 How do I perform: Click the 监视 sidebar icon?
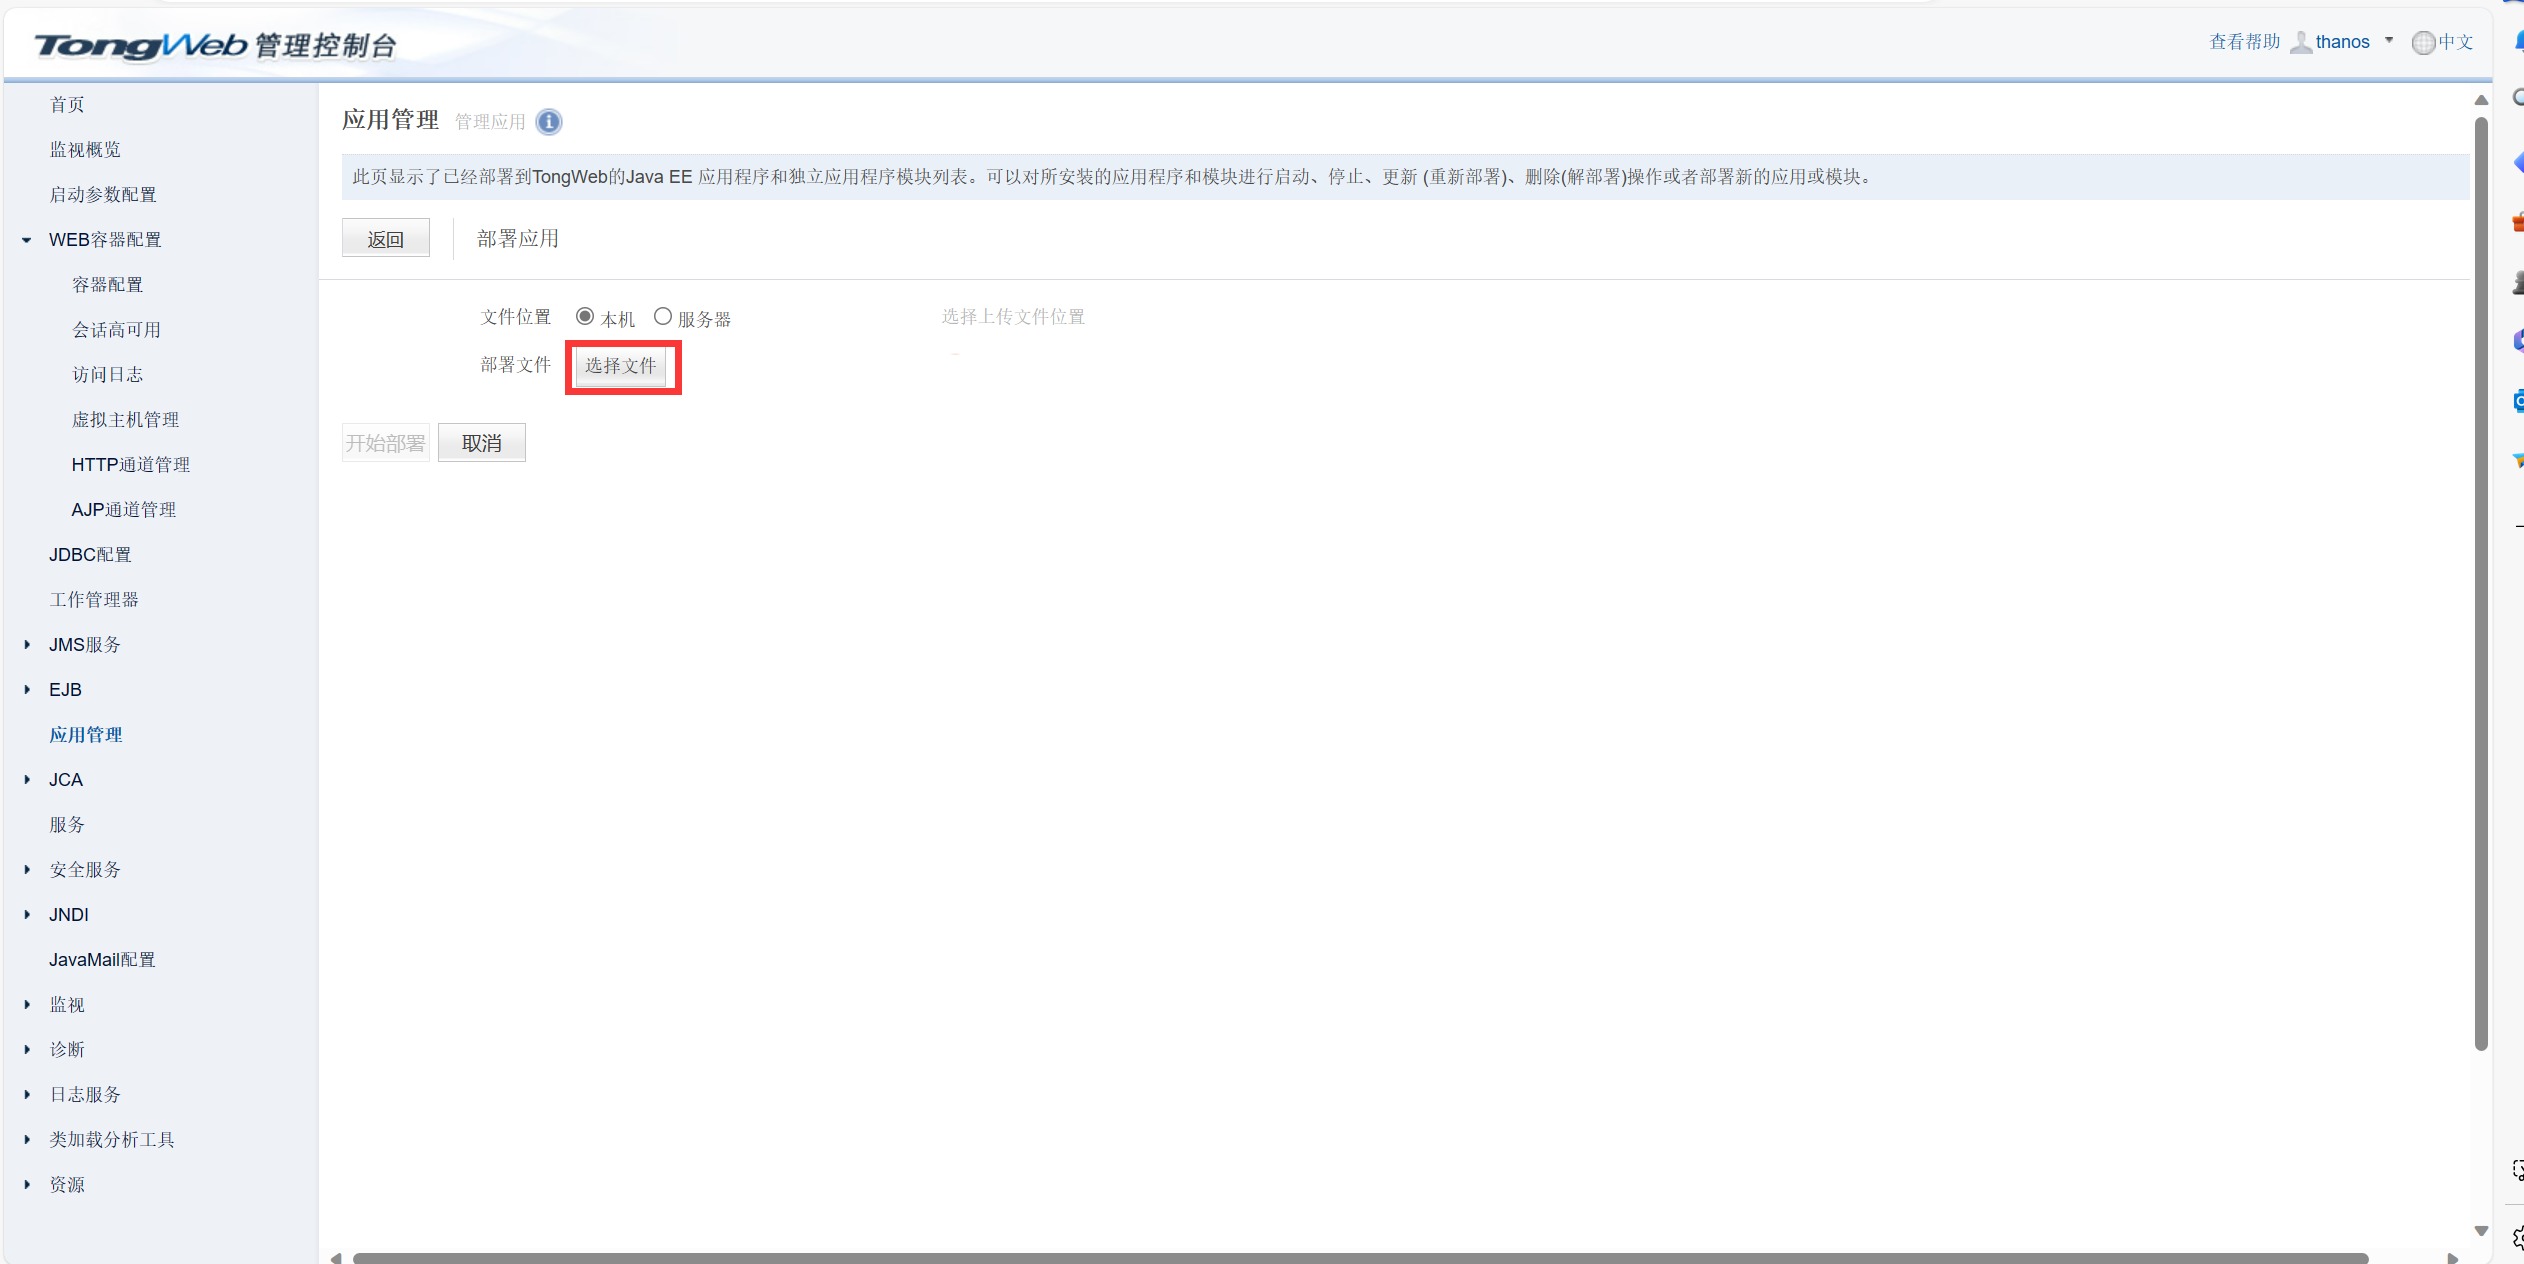(68, 1004)
